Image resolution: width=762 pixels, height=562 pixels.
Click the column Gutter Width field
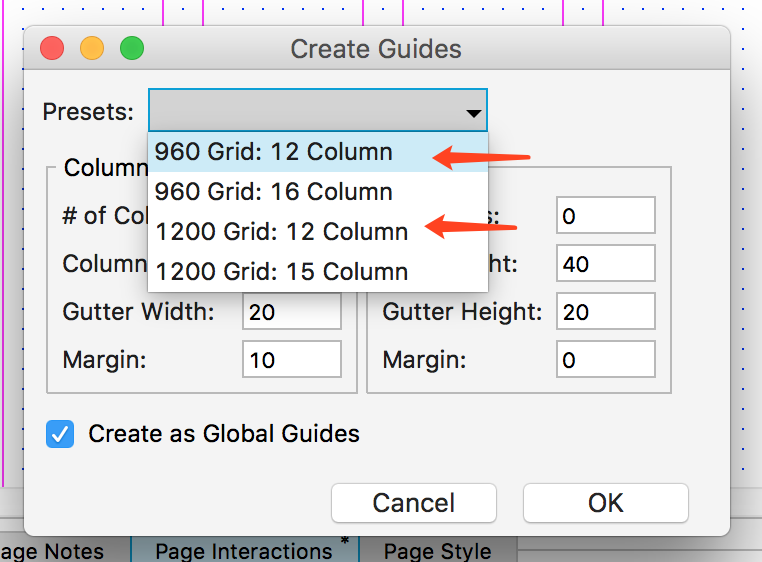click(291, 313)
